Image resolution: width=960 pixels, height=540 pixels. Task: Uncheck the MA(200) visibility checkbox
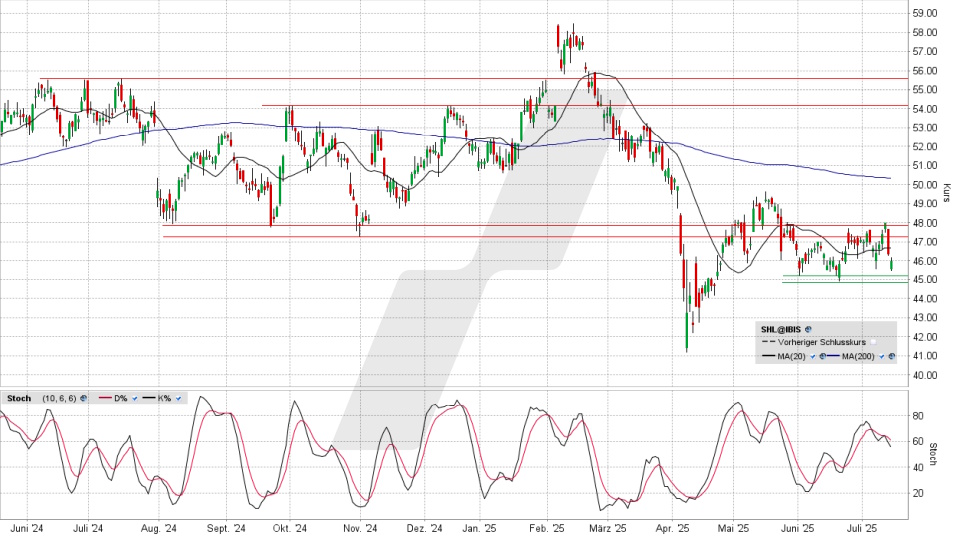[882, 356]
